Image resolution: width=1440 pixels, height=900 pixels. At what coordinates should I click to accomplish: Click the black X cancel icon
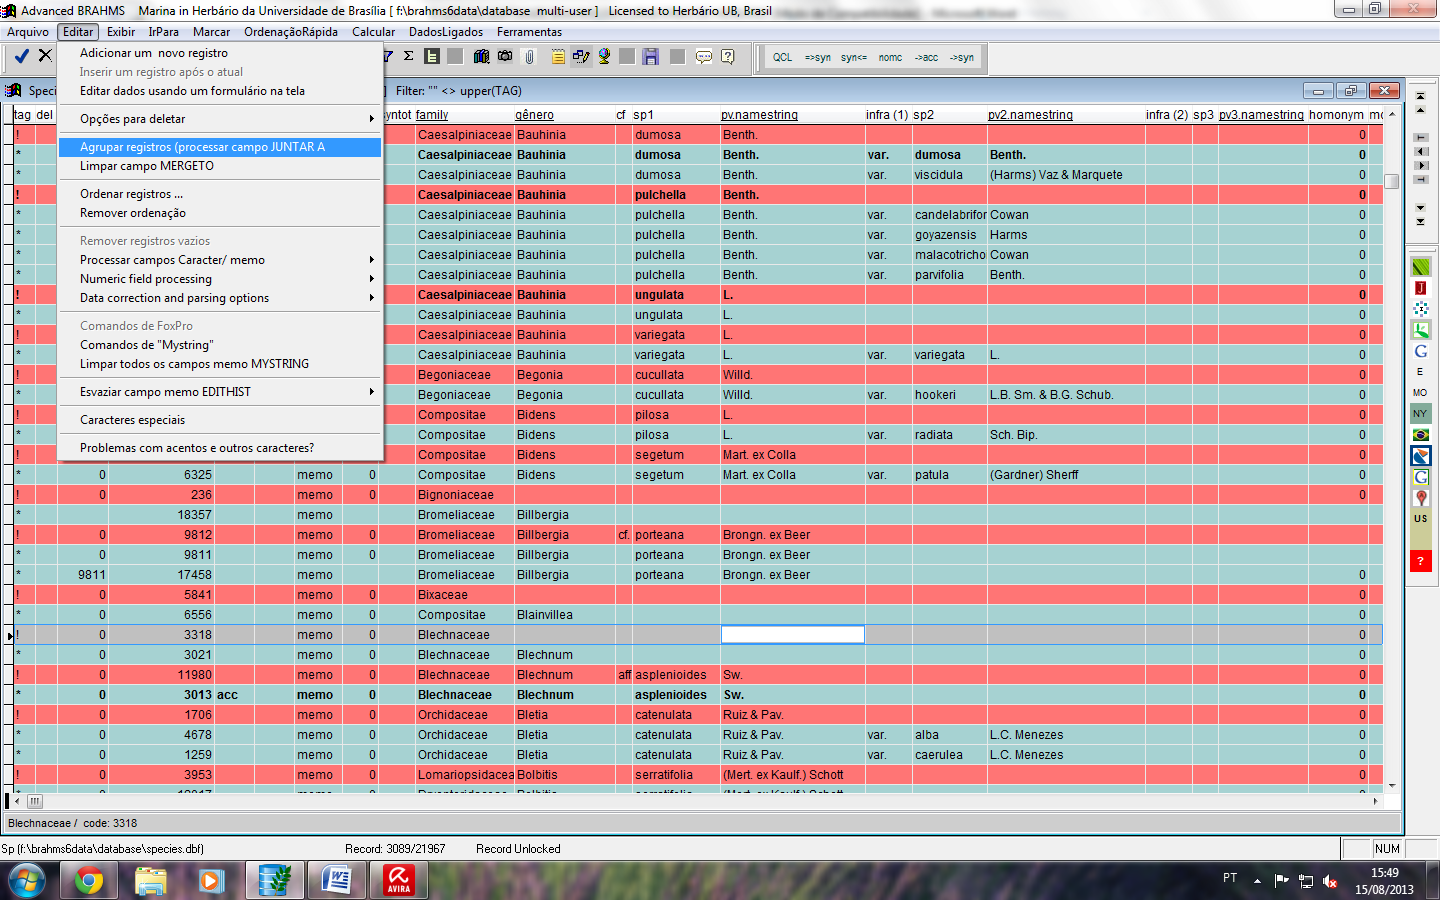click(x=45, y=56)
